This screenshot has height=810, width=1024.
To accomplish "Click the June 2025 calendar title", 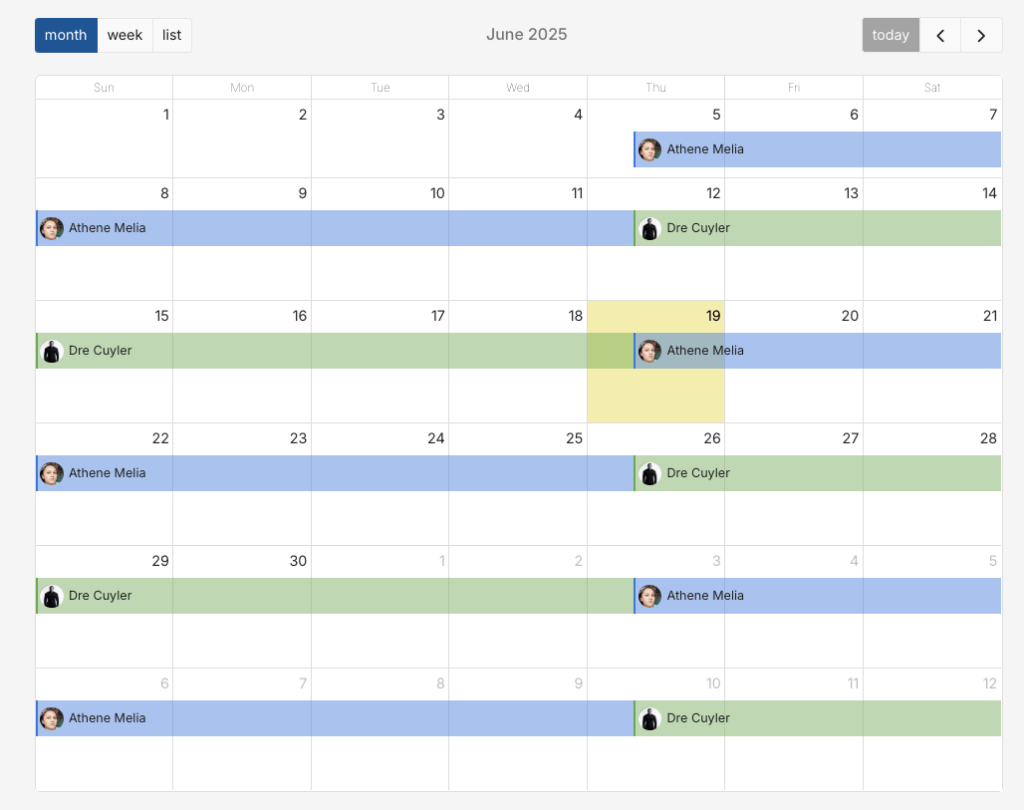I will click(526, 34).
